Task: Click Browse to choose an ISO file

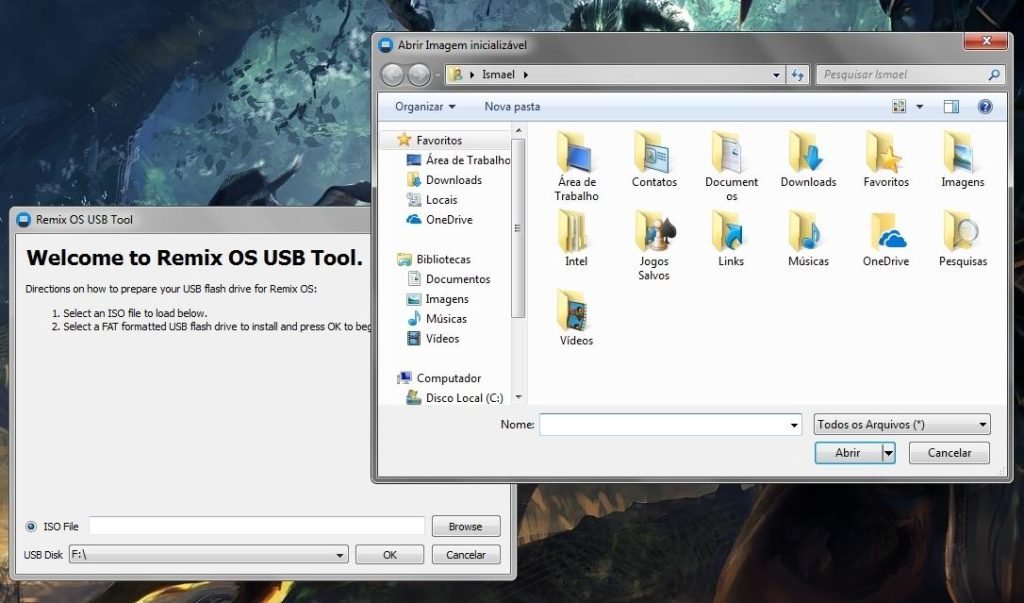Action: [466, 525]
